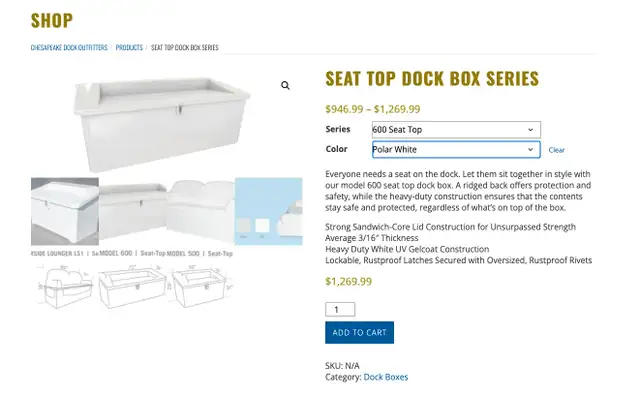The image size is (640, 394).
Task: Go to the Products breadcrumb link
Action: 129,47
